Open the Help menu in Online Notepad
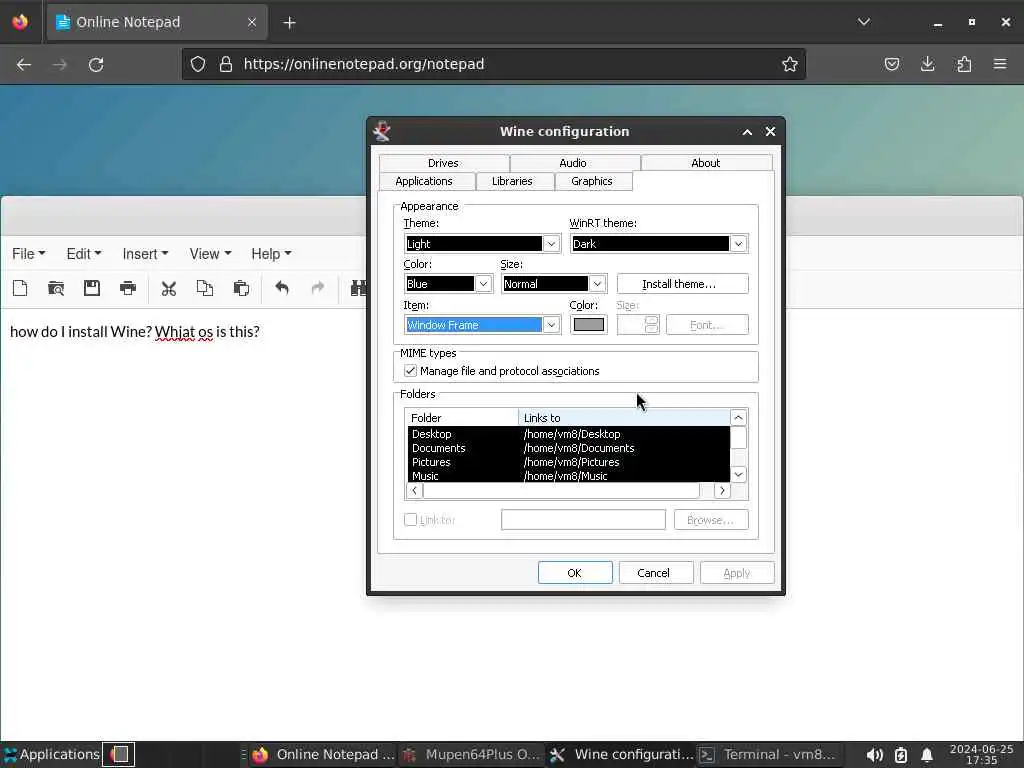 271,253
